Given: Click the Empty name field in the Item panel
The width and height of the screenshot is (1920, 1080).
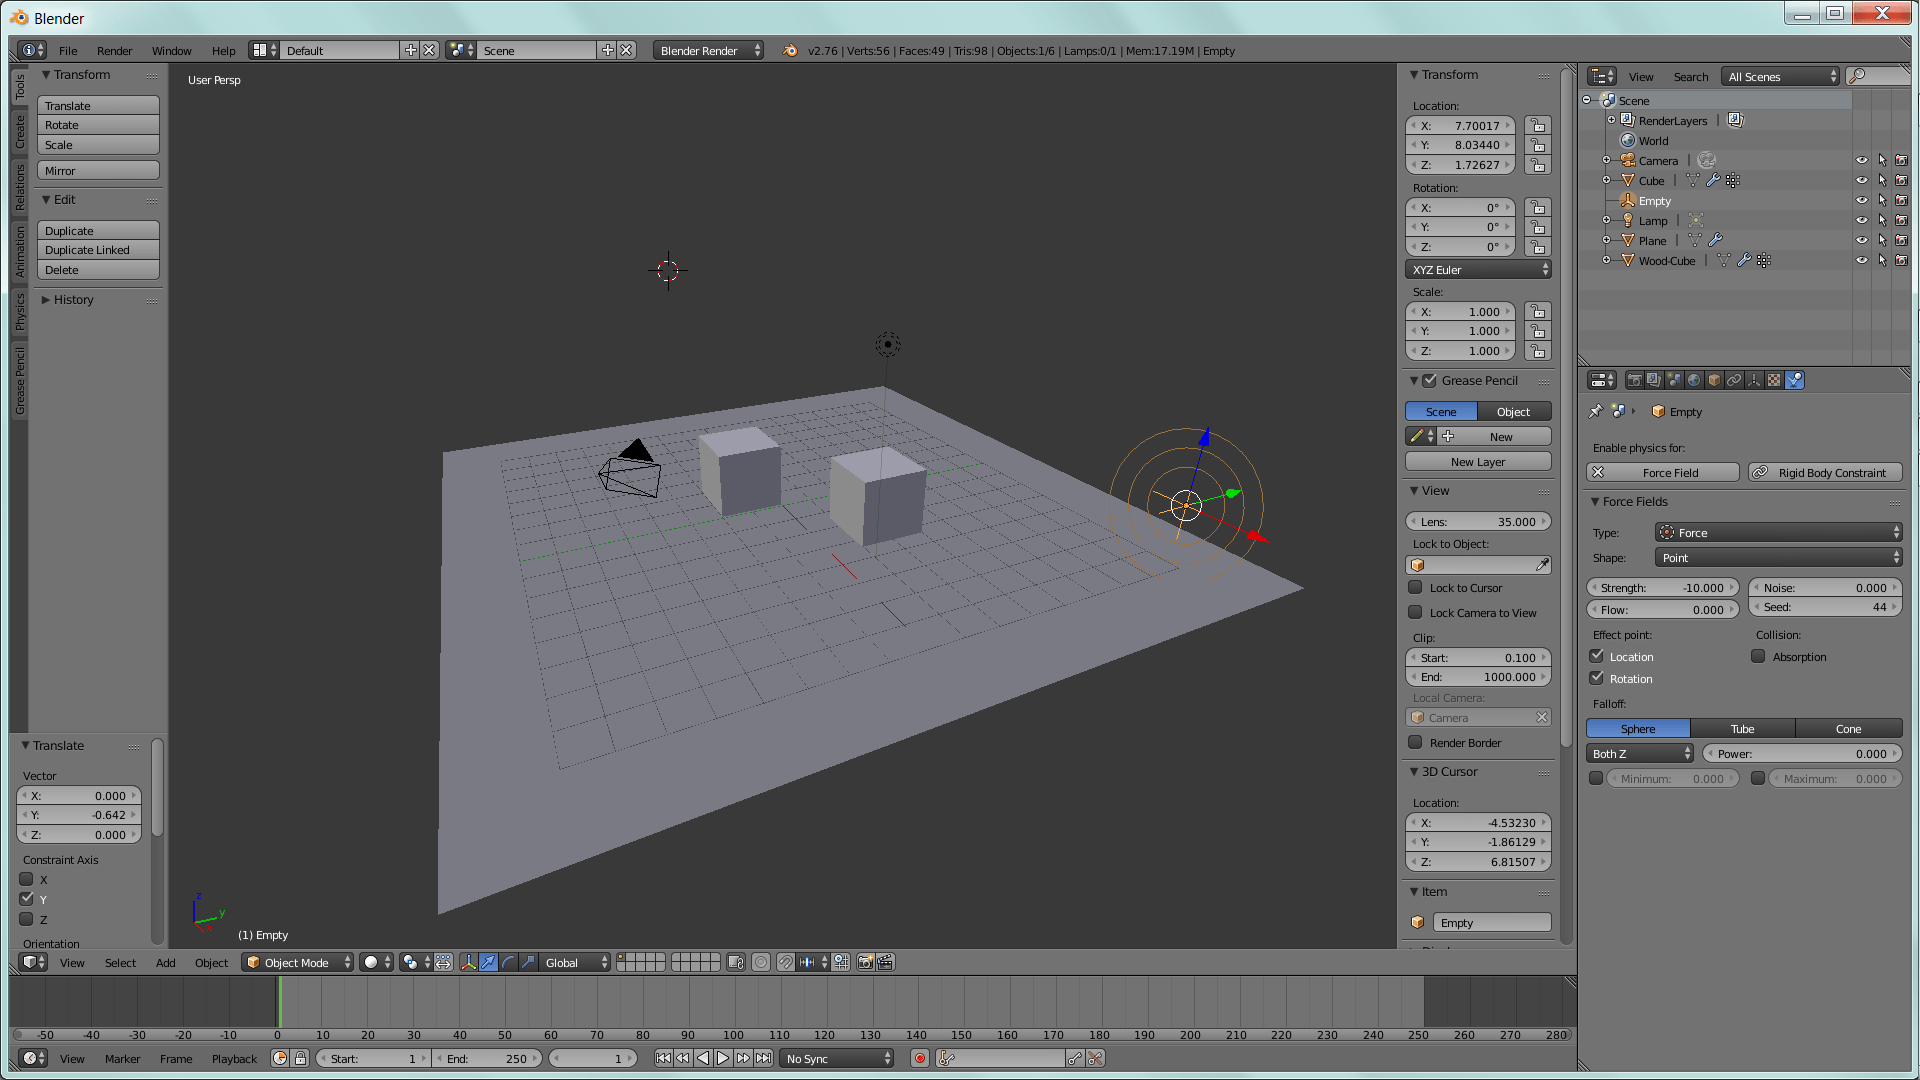Looking at the screenshot, I should point(1492,922).
